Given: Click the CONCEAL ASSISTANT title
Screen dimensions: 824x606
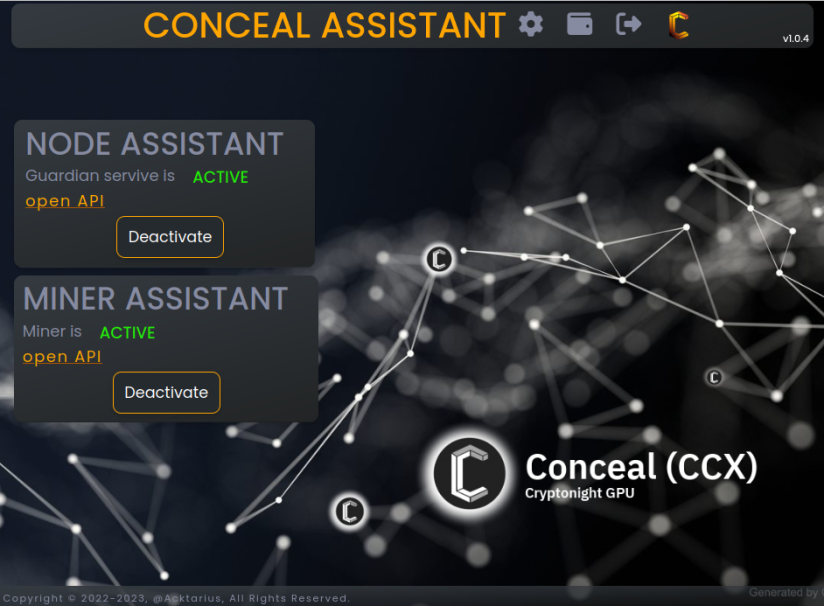Looking at the screenshot, I should (325, 25).
